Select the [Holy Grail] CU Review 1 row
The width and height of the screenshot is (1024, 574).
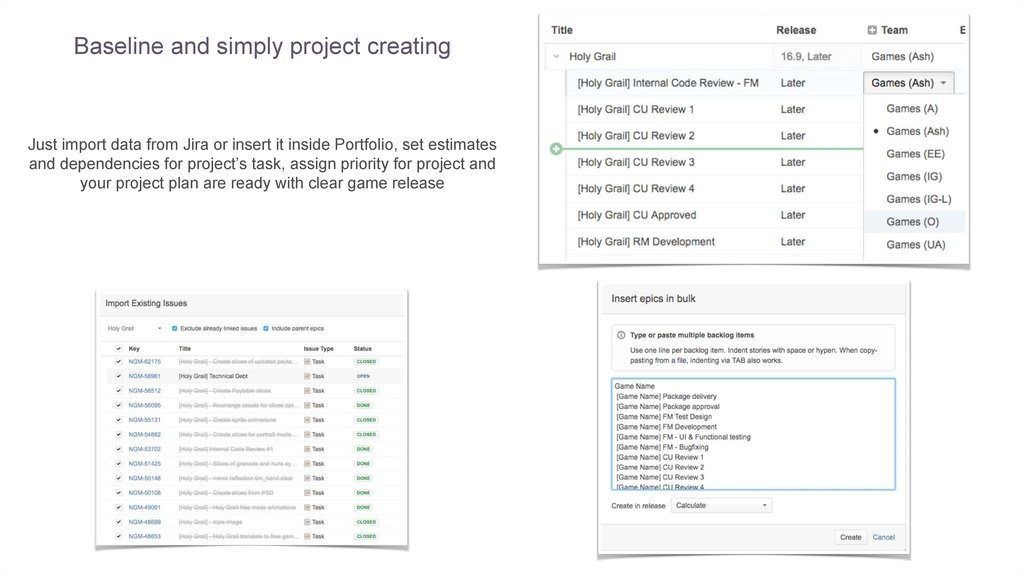click(635, 110)
